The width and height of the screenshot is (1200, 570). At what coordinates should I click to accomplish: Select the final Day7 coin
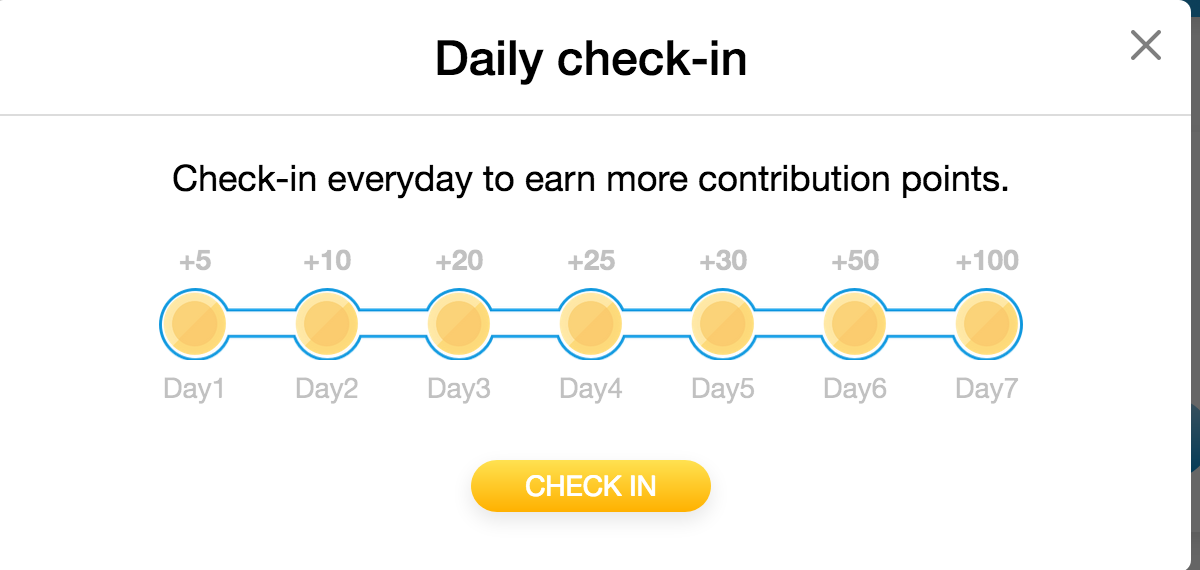coord(986,324)
